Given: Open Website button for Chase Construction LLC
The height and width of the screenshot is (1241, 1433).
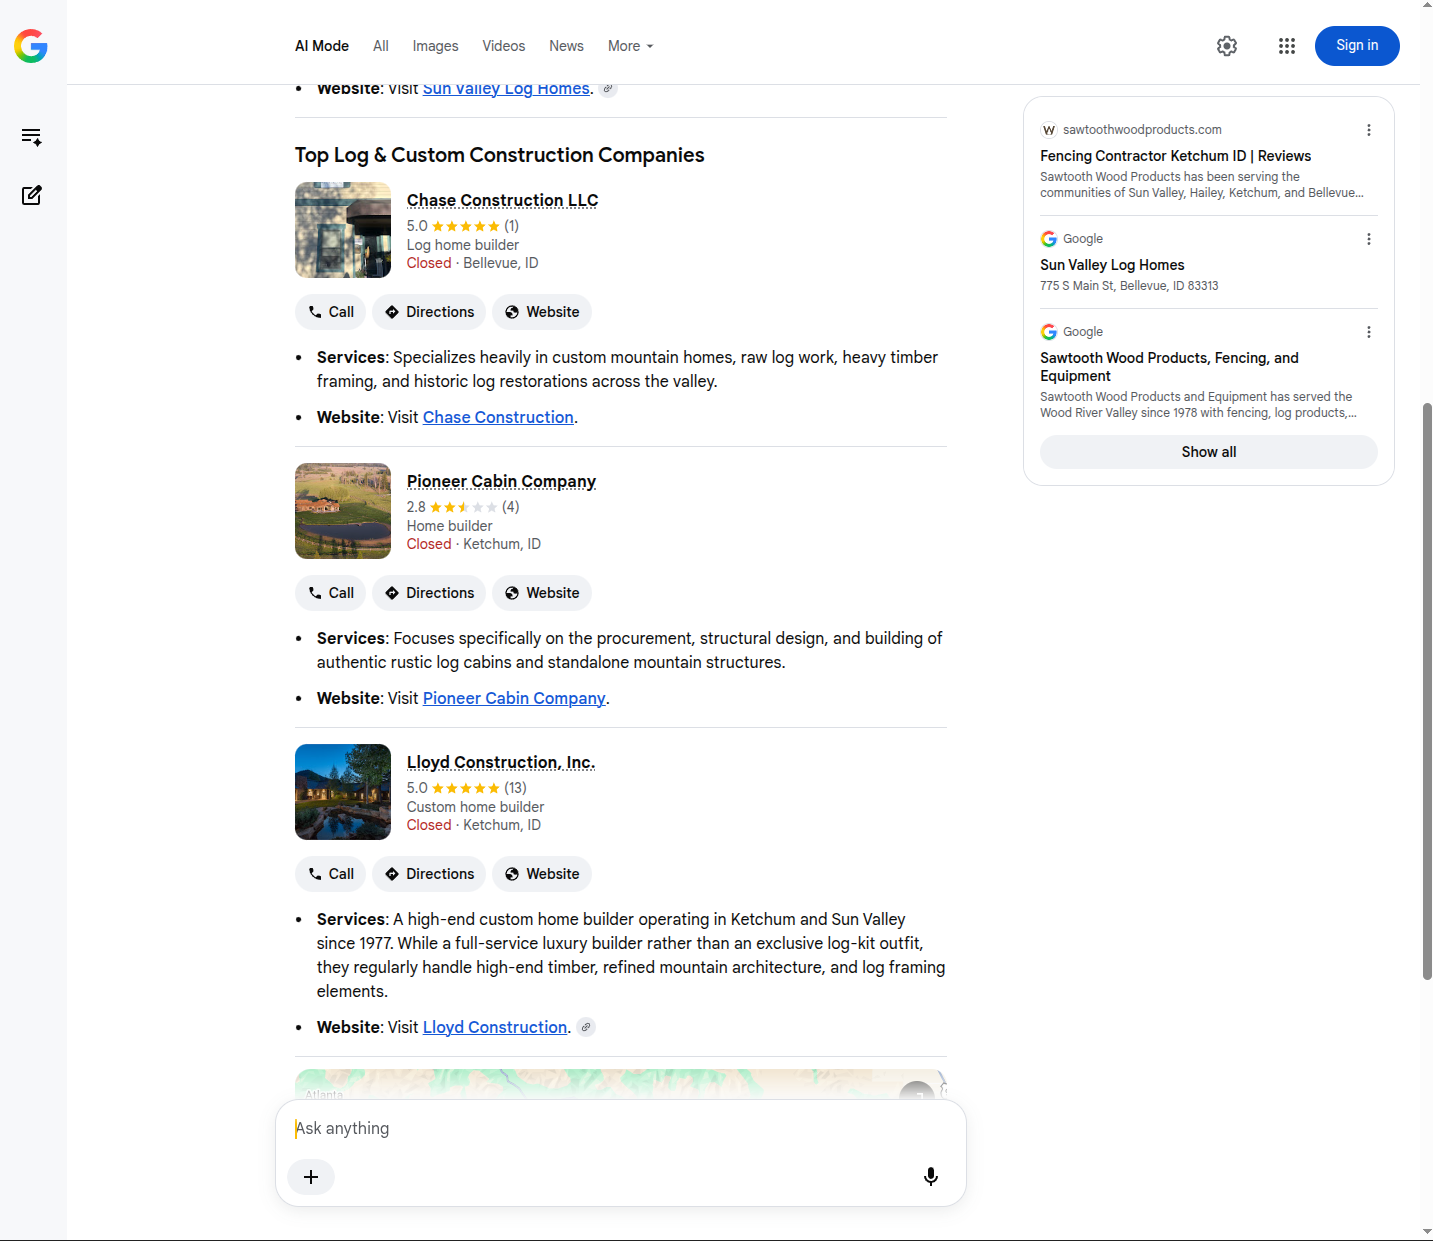Looking at the screenshot, I should click(x=542, y=312).
